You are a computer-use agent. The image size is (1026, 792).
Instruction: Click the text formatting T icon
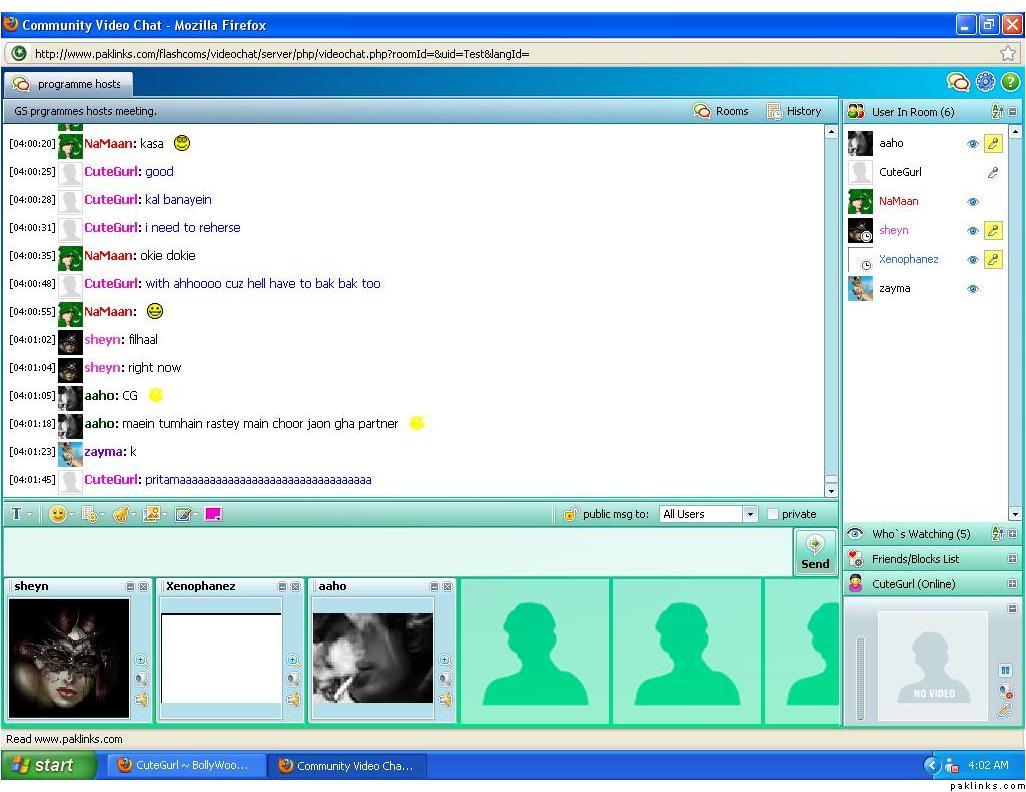click(16, 514)
